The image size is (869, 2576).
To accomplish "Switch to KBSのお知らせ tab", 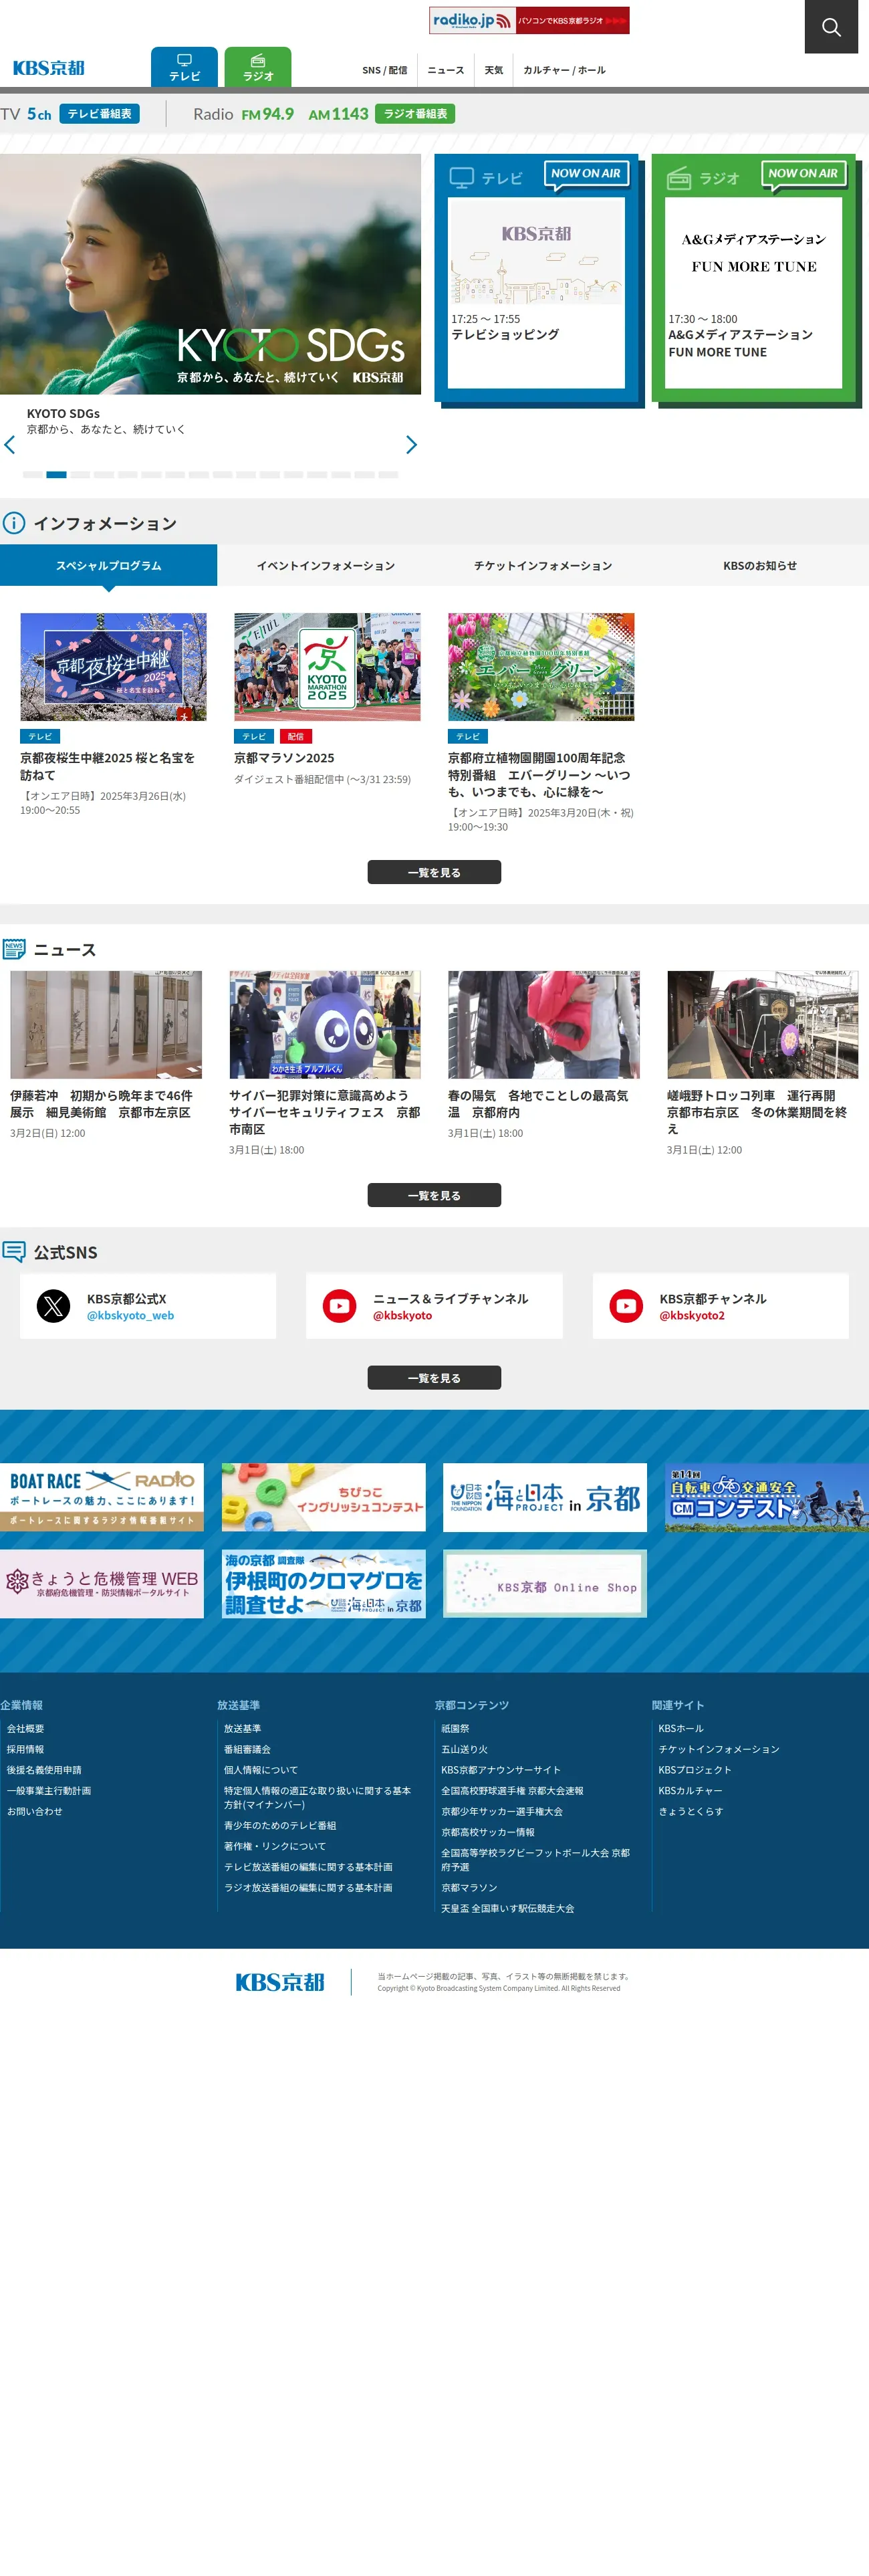I will click(760, 566).
